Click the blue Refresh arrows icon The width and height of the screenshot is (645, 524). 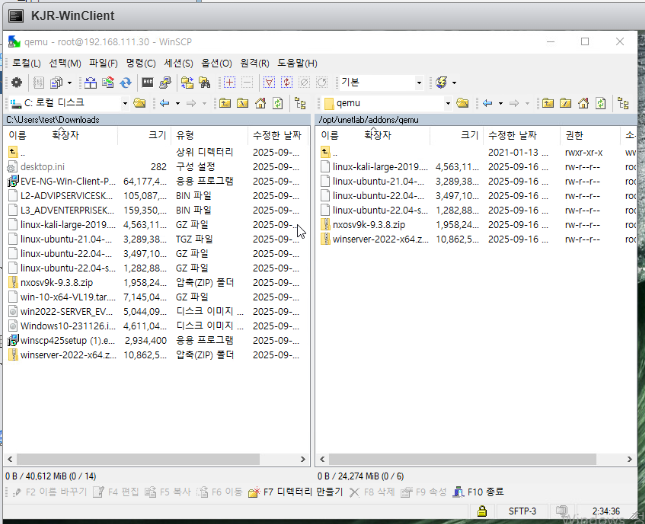click(126, 83)
